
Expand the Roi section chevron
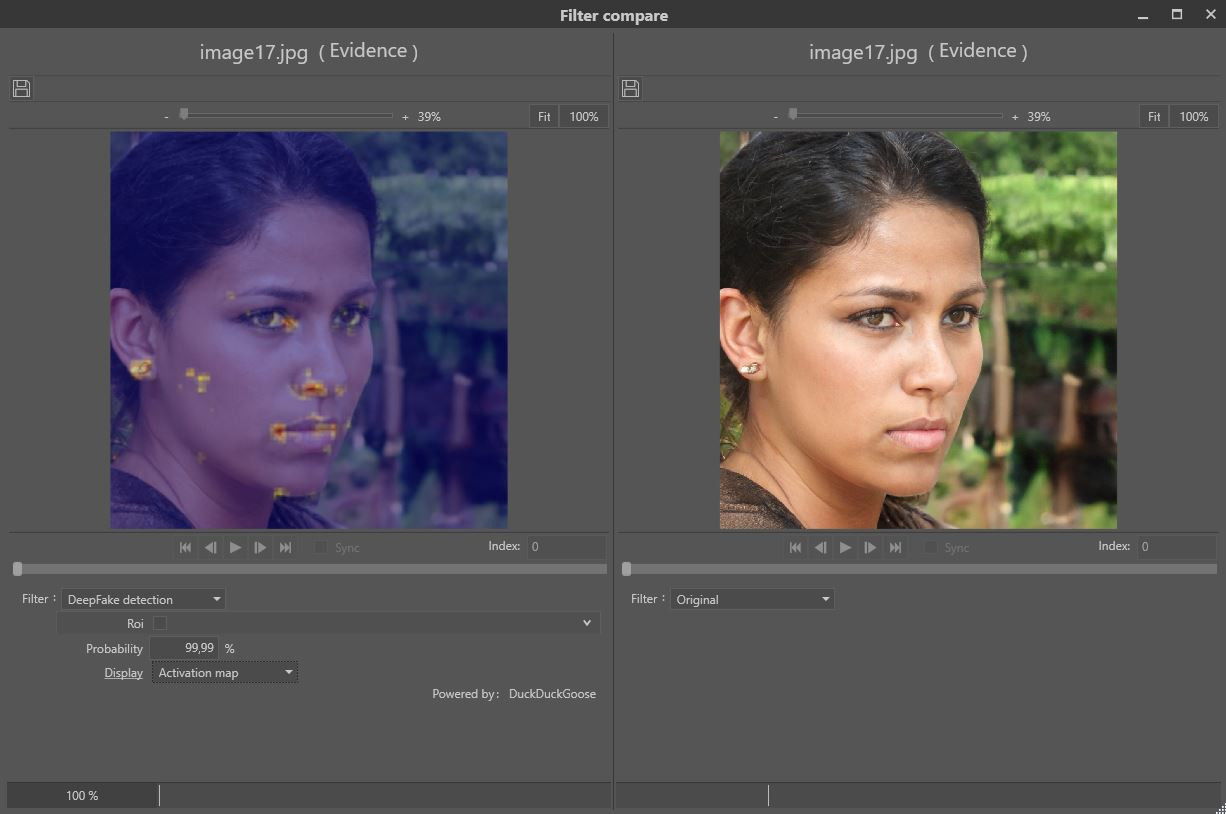click(587, 623)
